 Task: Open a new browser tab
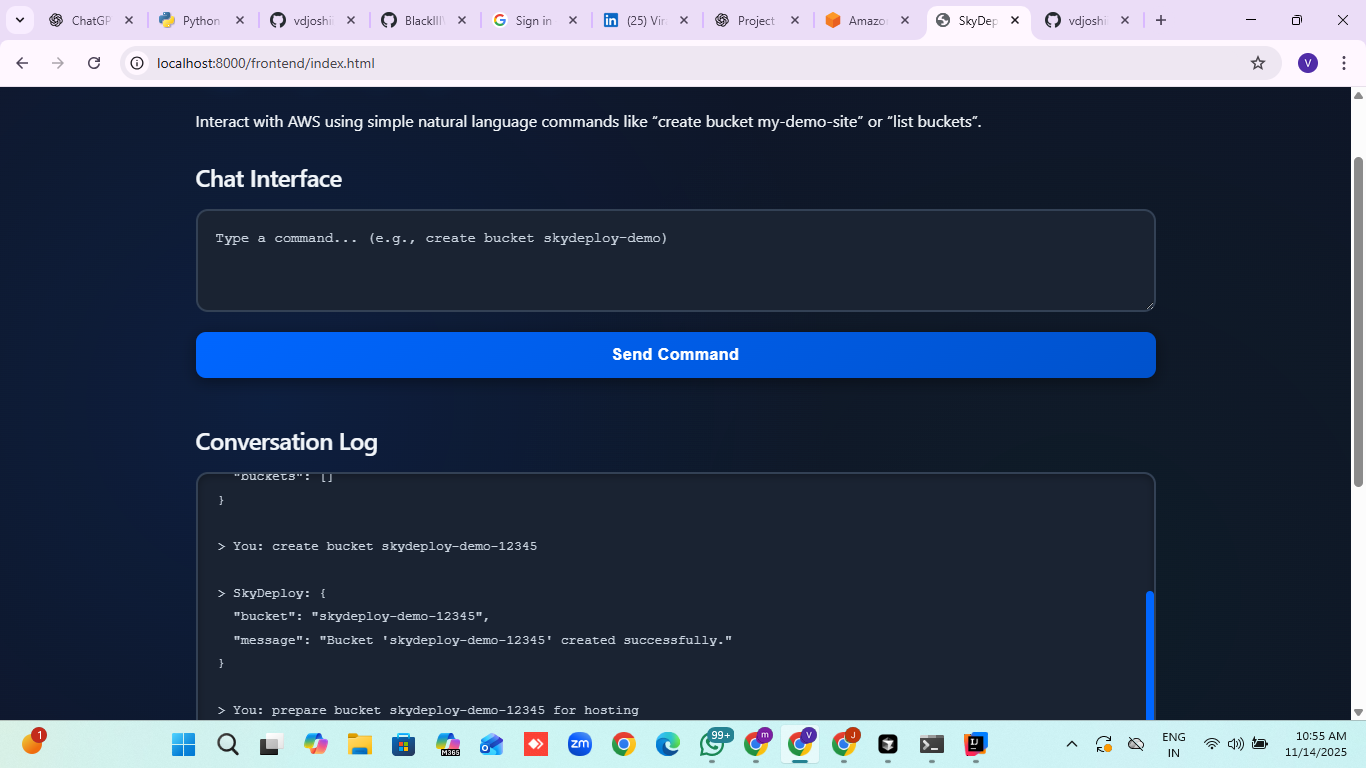tap(1161, 20)
